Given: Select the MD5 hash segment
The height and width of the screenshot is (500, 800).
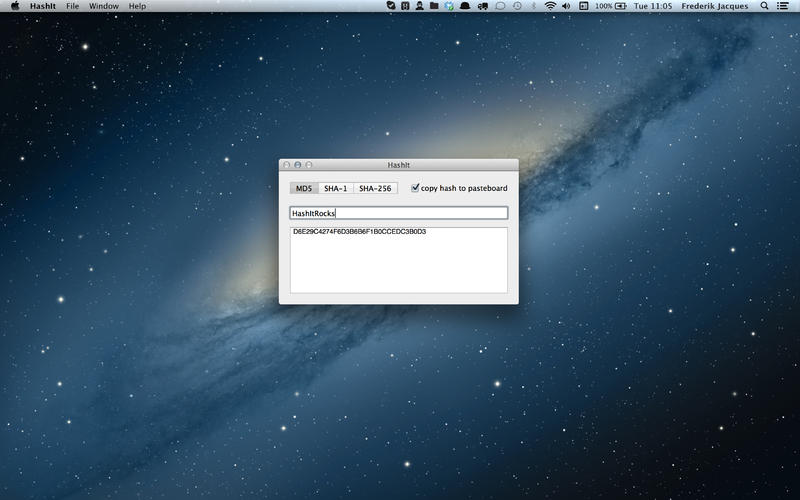Looking at the screenshot, I should [304, 188].
